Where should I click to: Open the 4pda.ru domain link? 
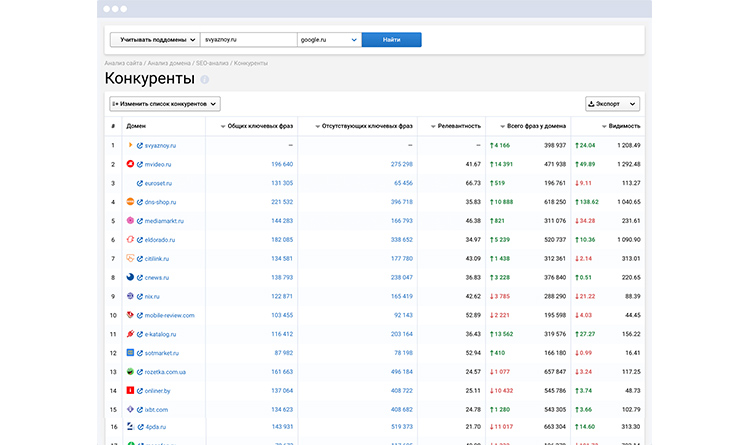156,427
